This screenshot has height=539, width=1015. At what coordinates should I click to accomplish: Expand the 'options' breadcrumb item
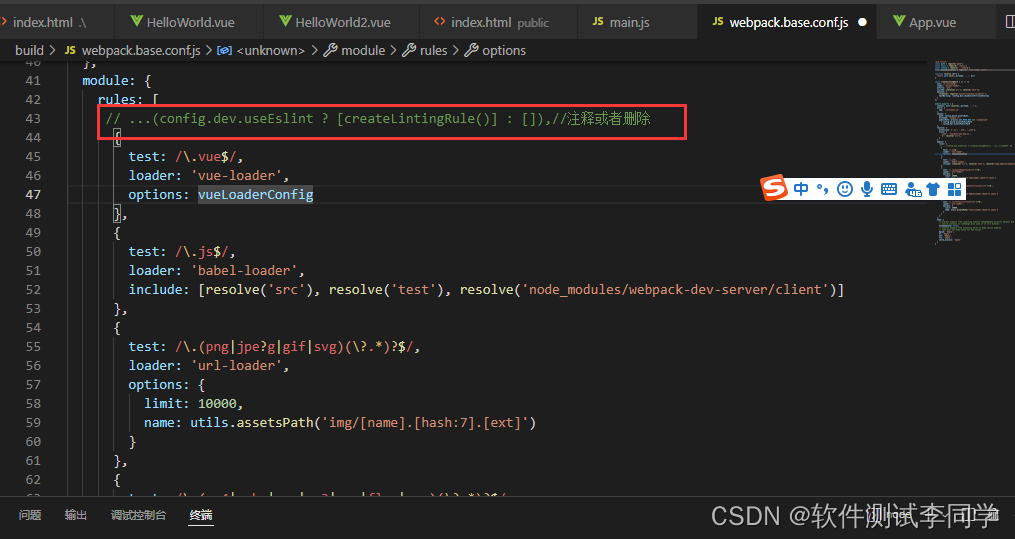coord(503,50)
